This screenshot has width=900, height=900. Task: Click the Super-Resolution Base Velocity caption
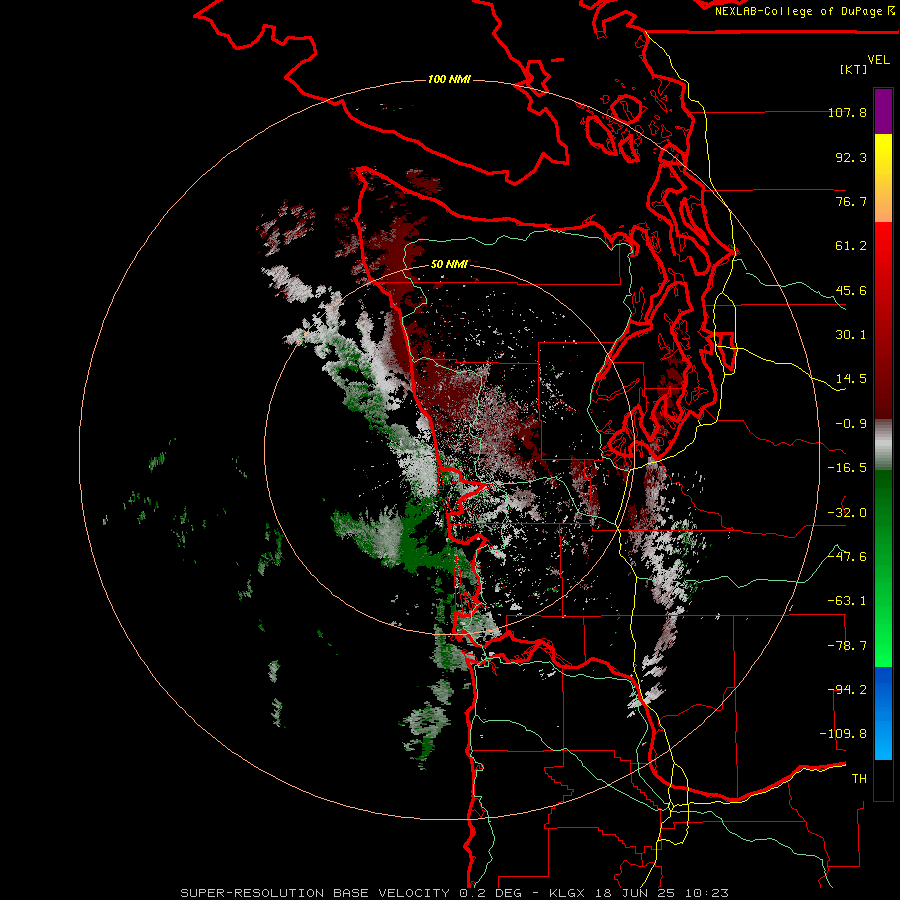[455, 893]
